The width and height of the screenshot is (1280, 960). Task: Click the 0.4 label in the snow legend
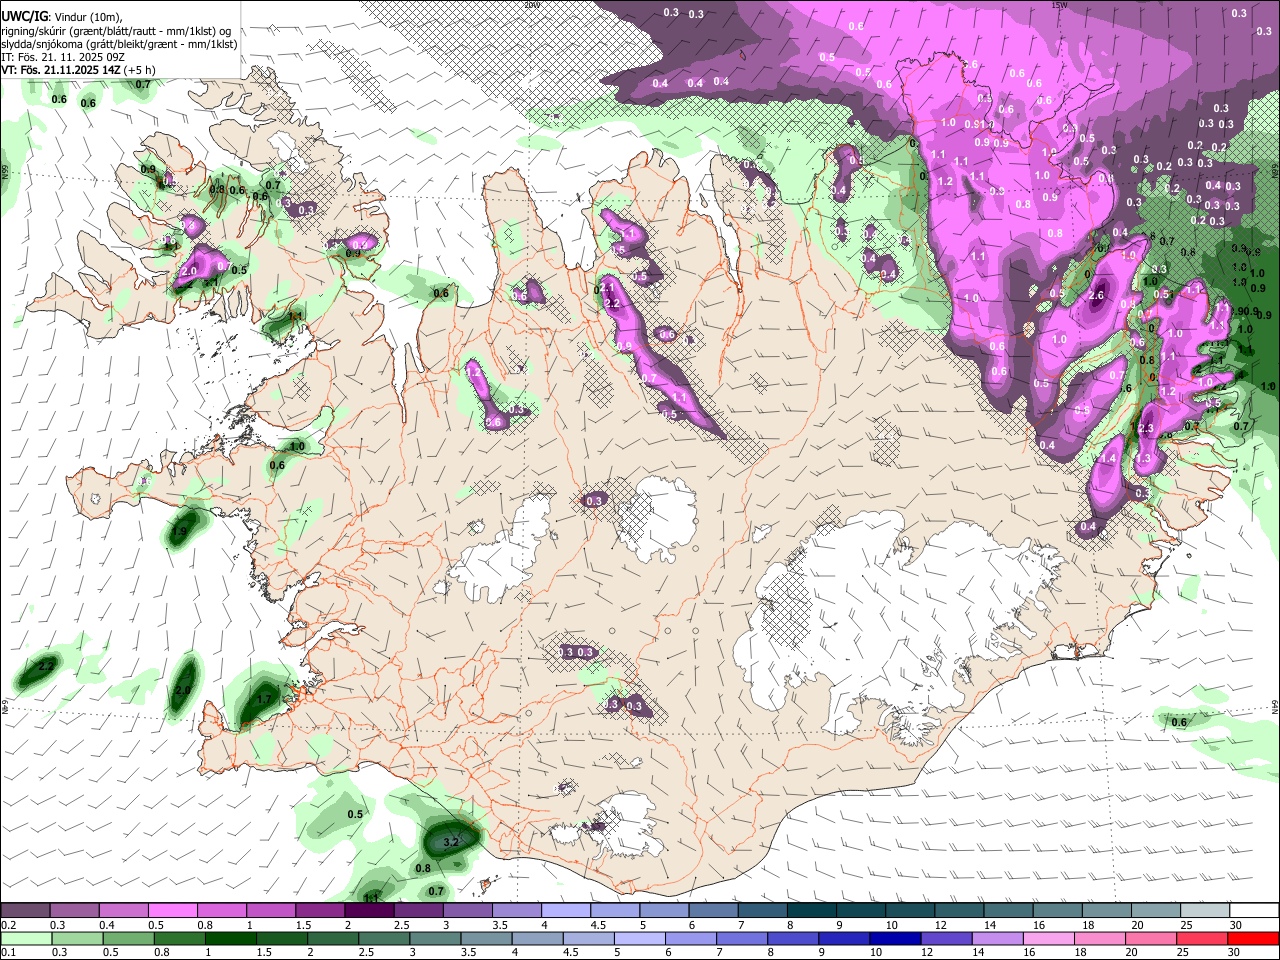[x=107, y=925]
